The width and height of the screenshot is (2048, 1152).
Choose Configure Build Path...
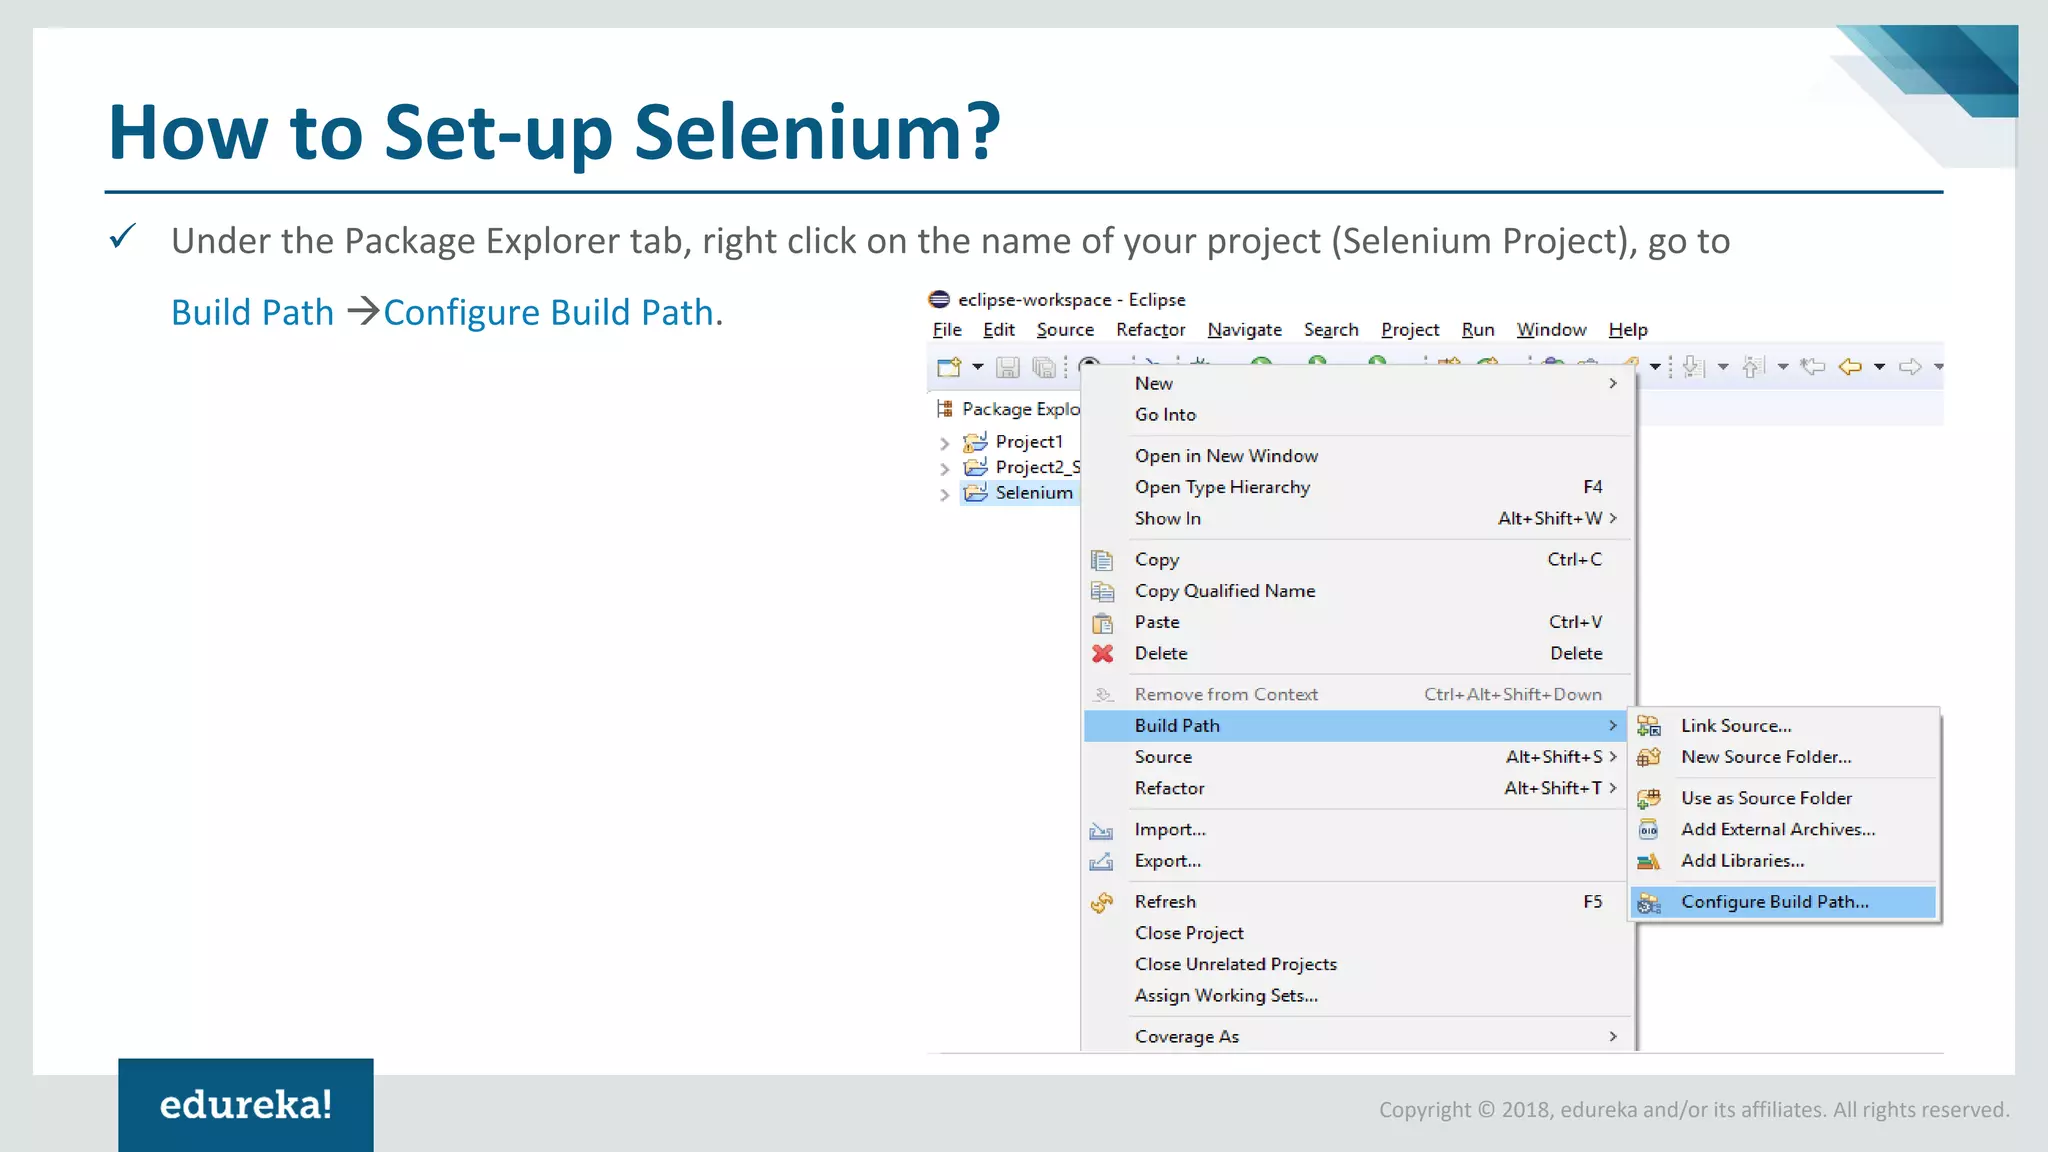tap(1784, 902)
